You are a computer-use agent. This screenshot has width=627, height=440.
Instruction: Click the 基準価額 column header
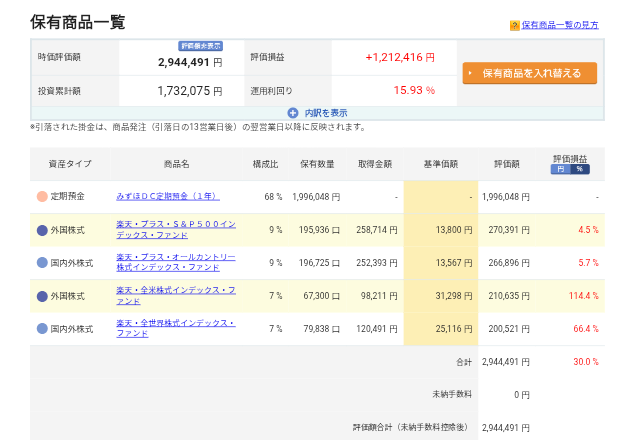(x=441, y=164)
